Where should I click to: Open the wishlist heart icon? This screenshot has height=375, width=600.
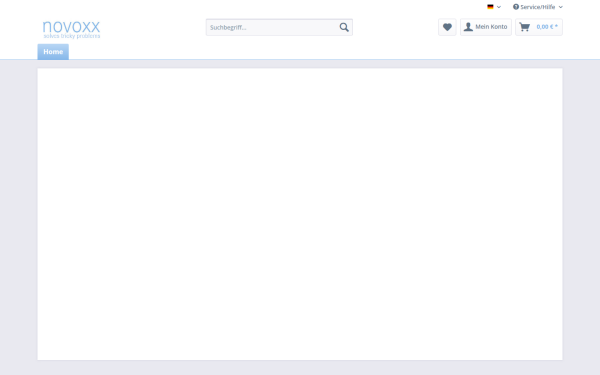447,27
